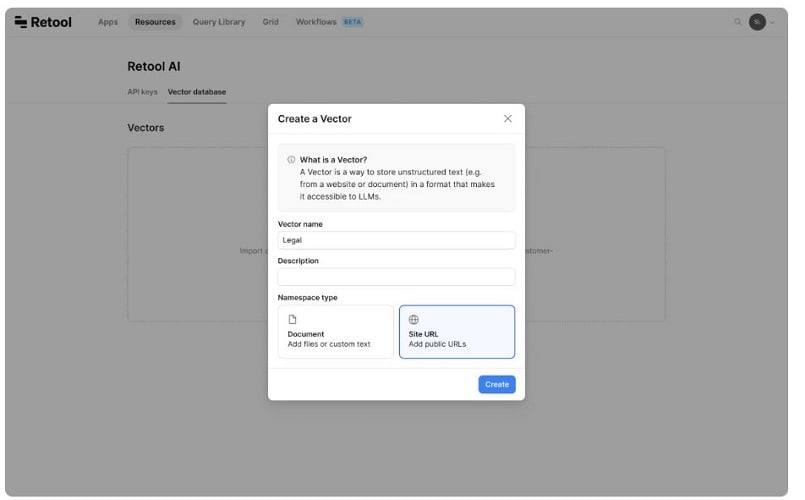Select Site URL namespace type

(x=457, y=332)
